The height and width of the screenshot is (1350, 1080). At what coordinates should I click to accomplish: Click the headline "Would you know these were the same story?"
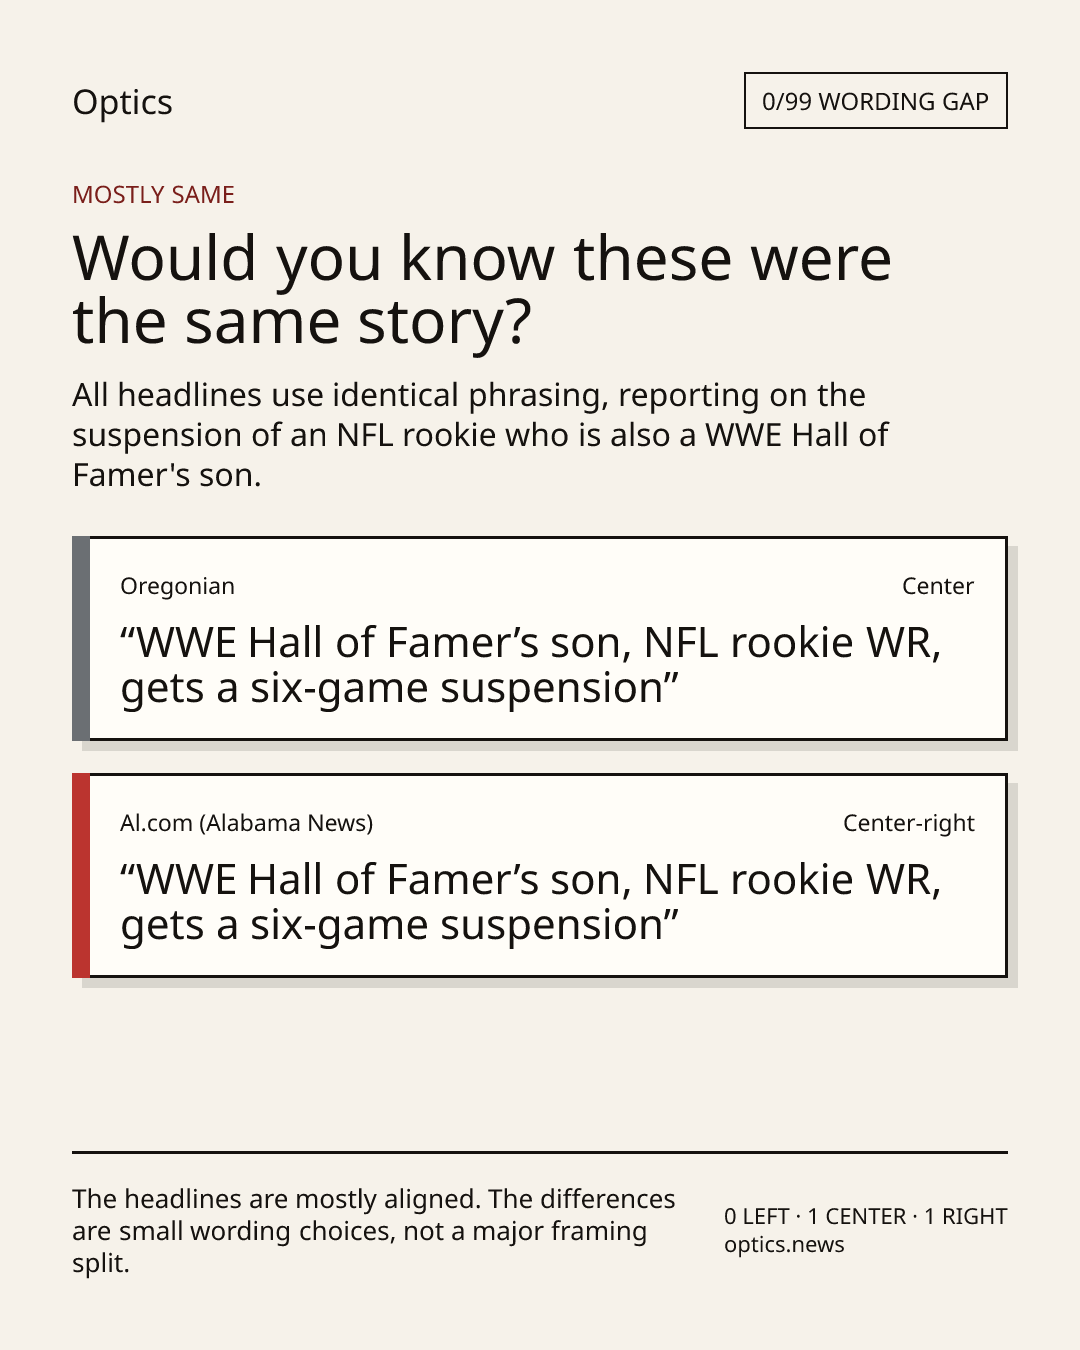[482, 289]
